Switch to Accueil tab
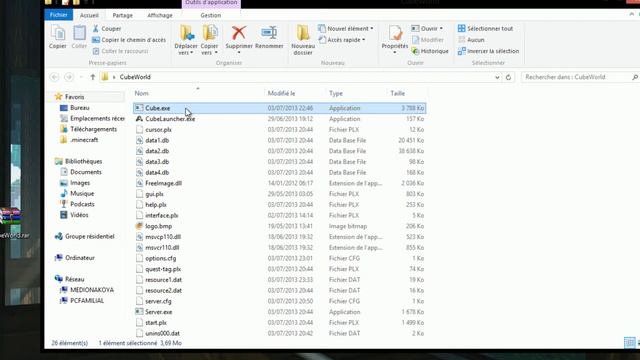Image resolution: width=640 pixels, height=360 pixels. click(89, 15)
